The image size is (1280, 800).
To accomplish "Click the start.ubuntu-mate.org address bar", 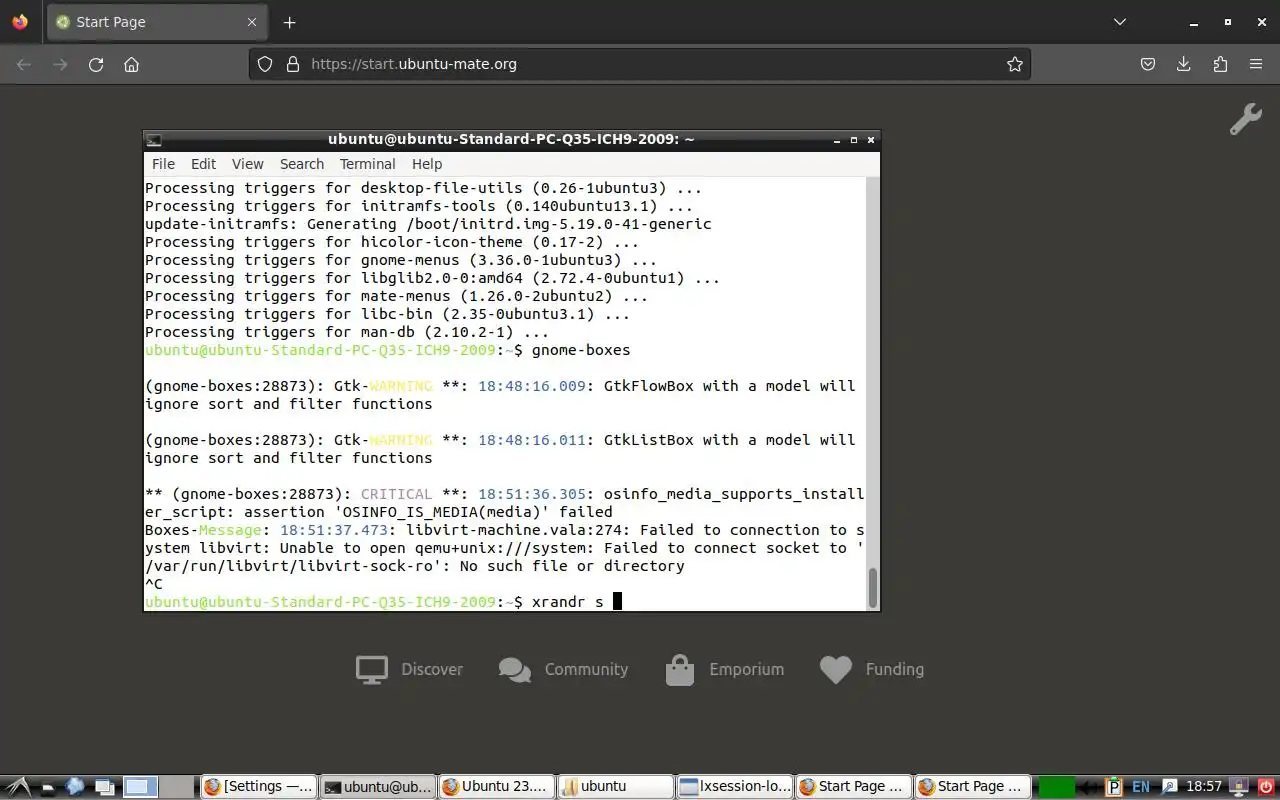I will 640,64.
